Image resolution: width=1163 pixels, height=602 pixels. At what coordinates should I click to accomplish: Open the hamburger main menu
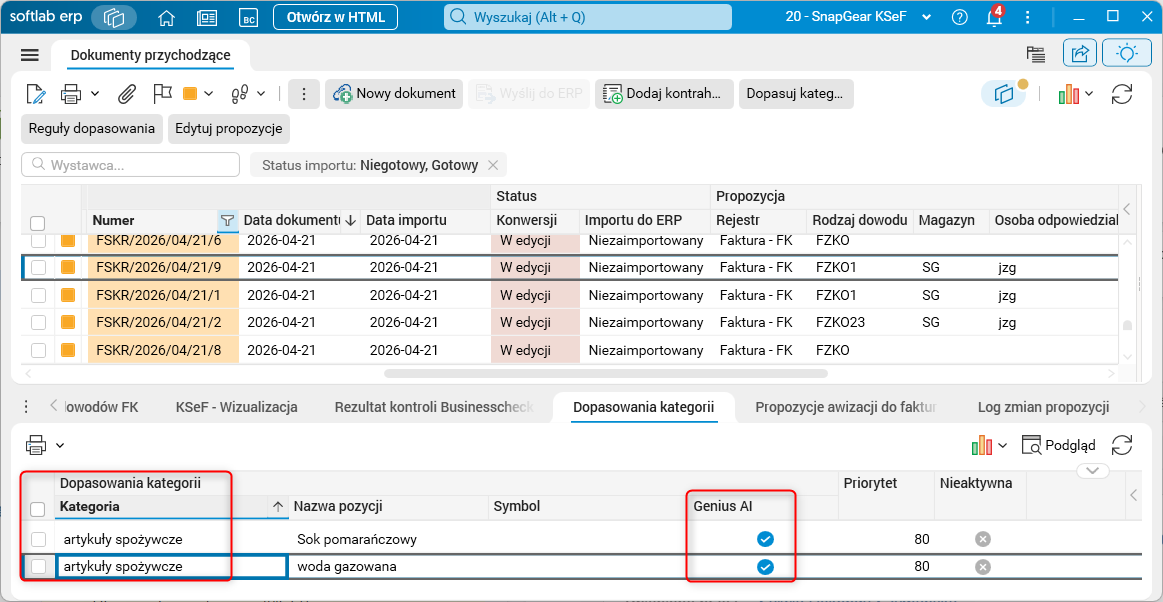click(30, 55)
